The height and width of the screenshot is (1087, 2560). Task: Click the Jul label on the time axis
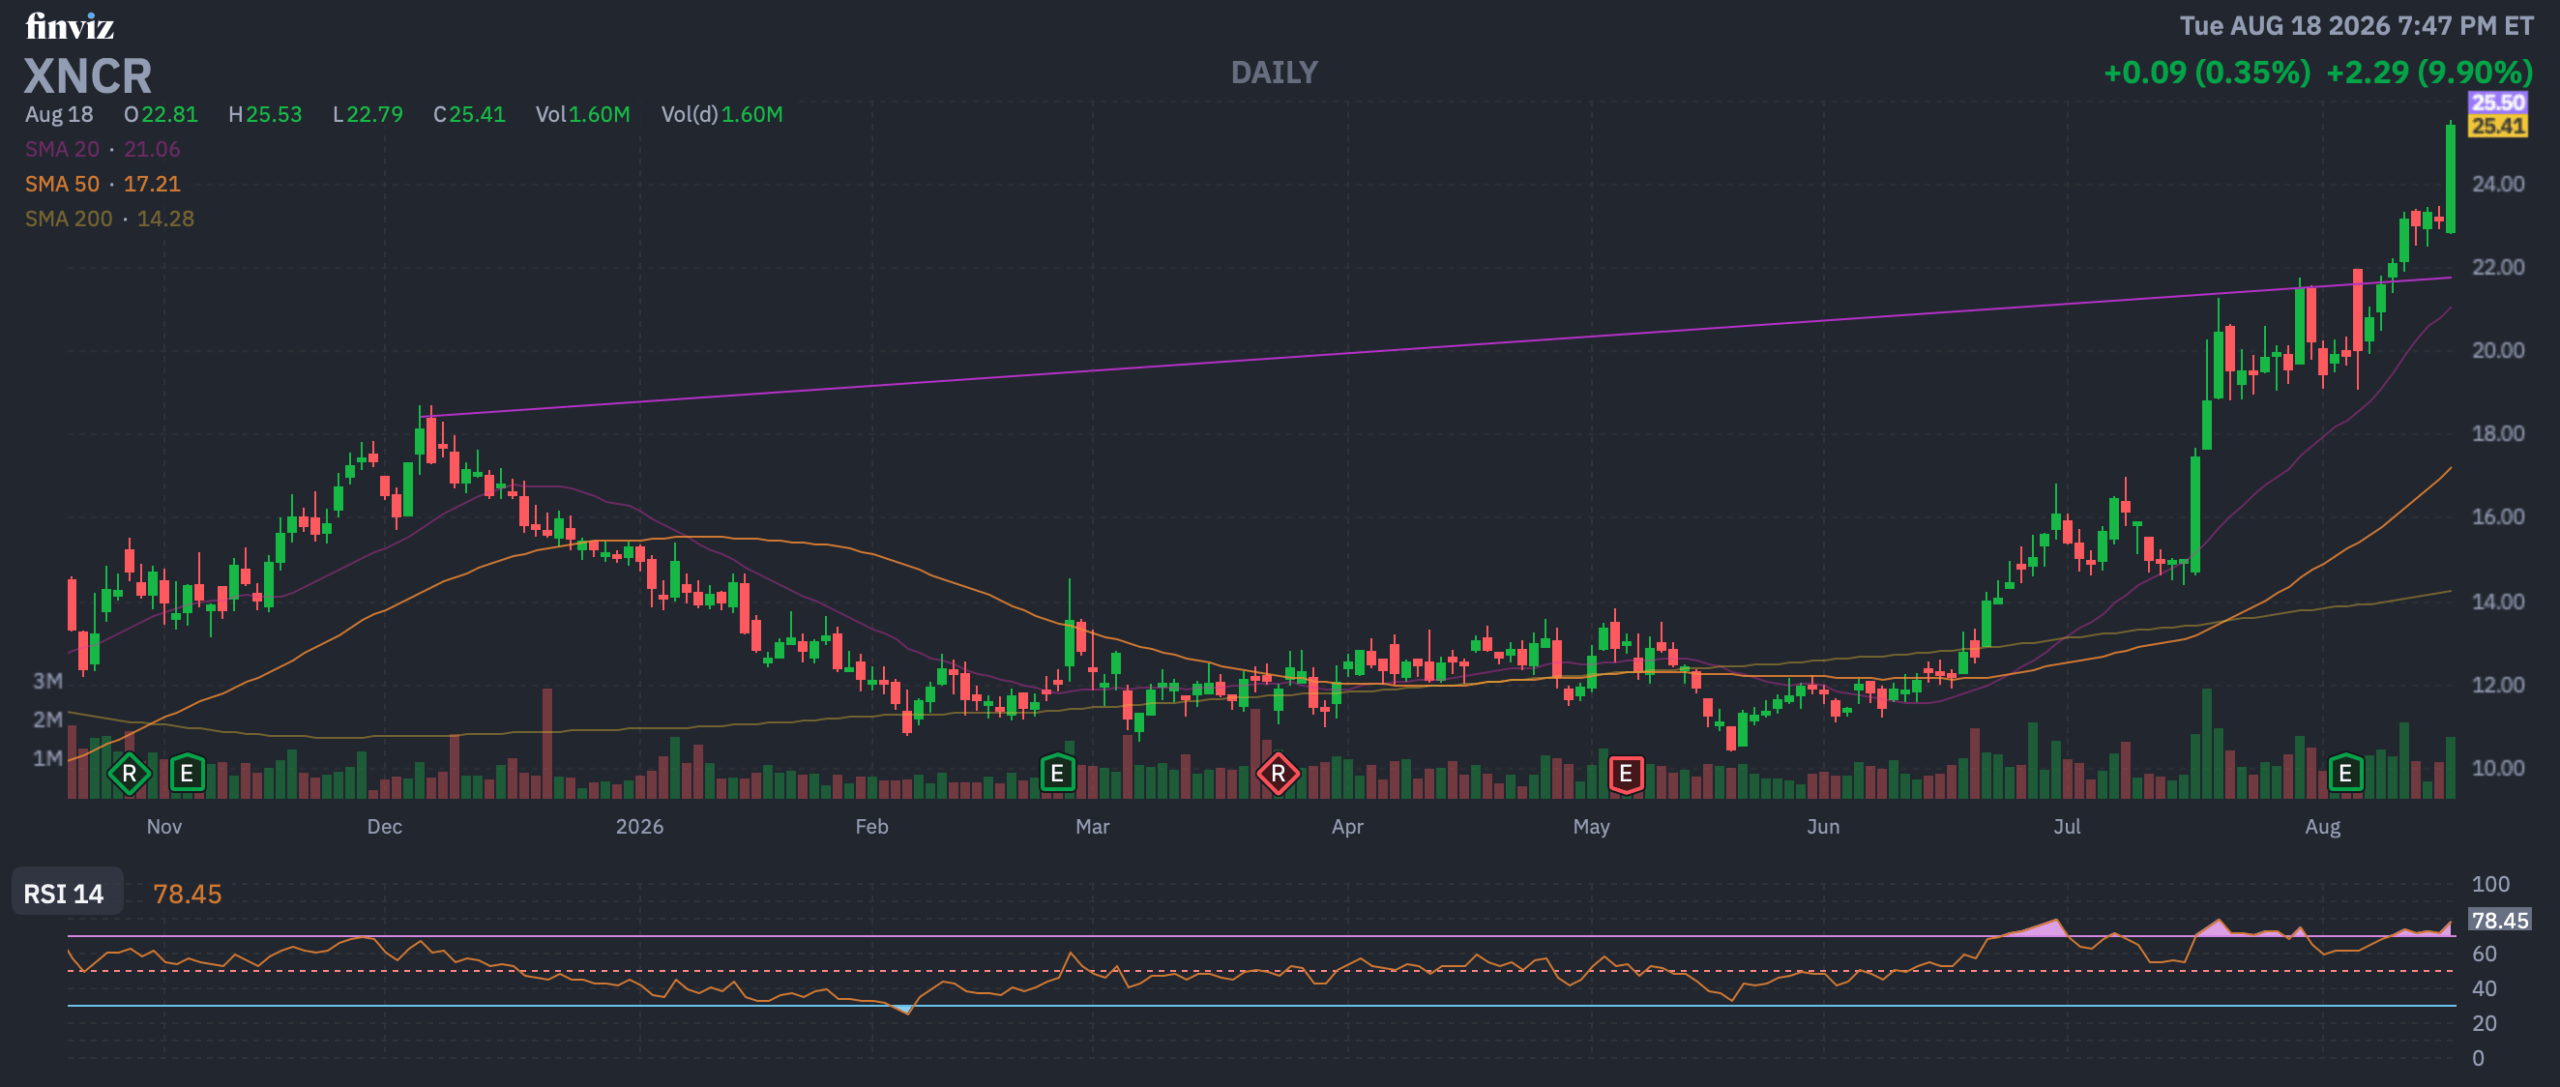pos(2067,827)
